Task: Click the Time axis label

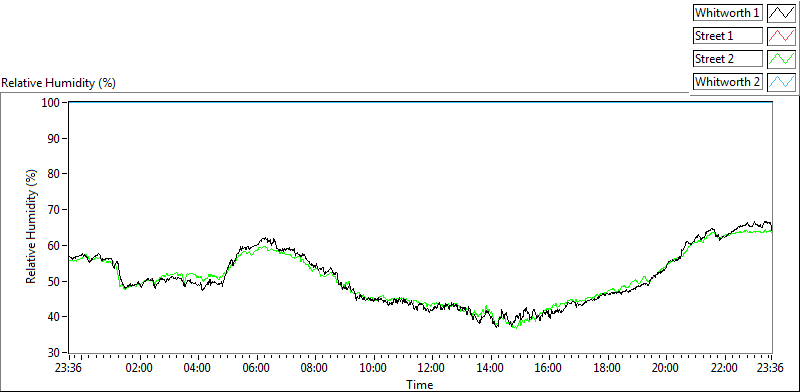Action: (420, 384)
